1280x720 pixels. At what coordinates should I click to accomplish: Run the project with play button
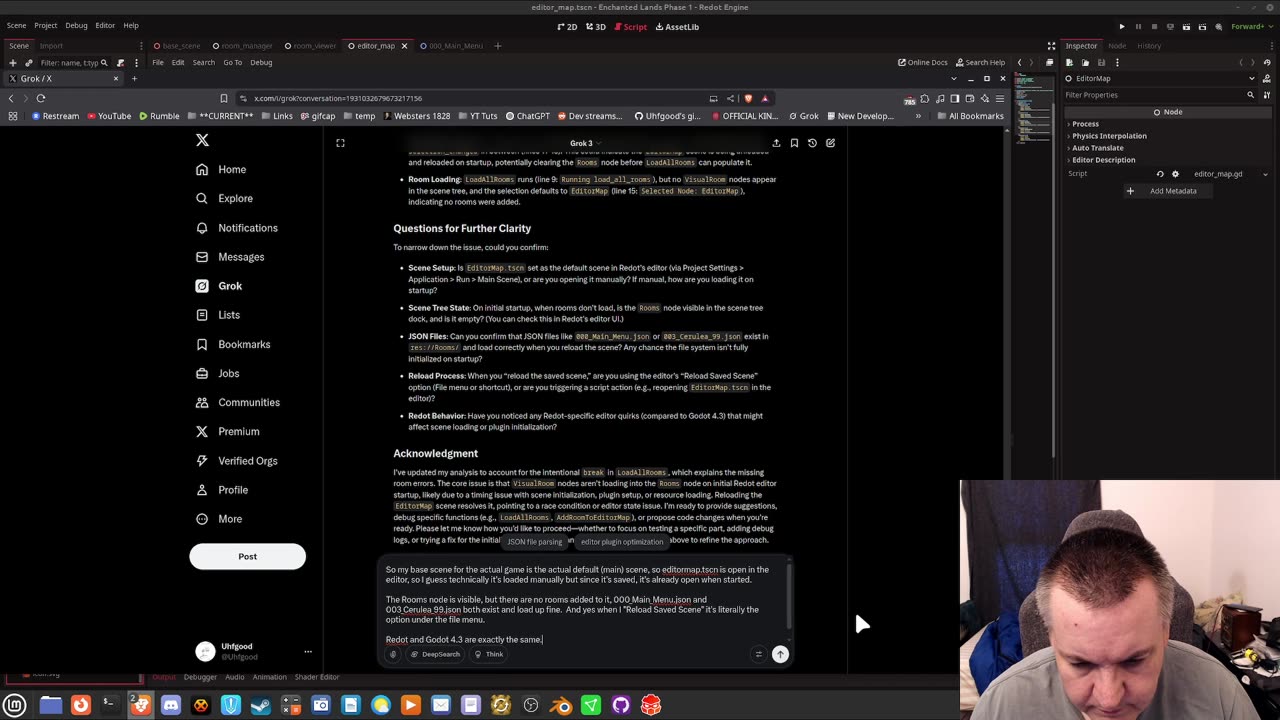pyautogui.click(x=1122, y=27)
